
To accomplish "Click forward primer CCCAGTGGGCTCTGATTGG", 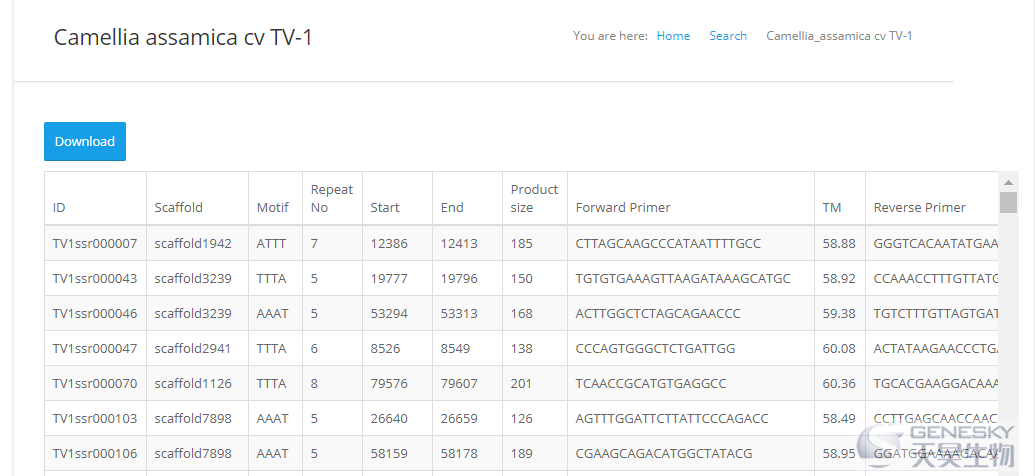I will 655,349.
